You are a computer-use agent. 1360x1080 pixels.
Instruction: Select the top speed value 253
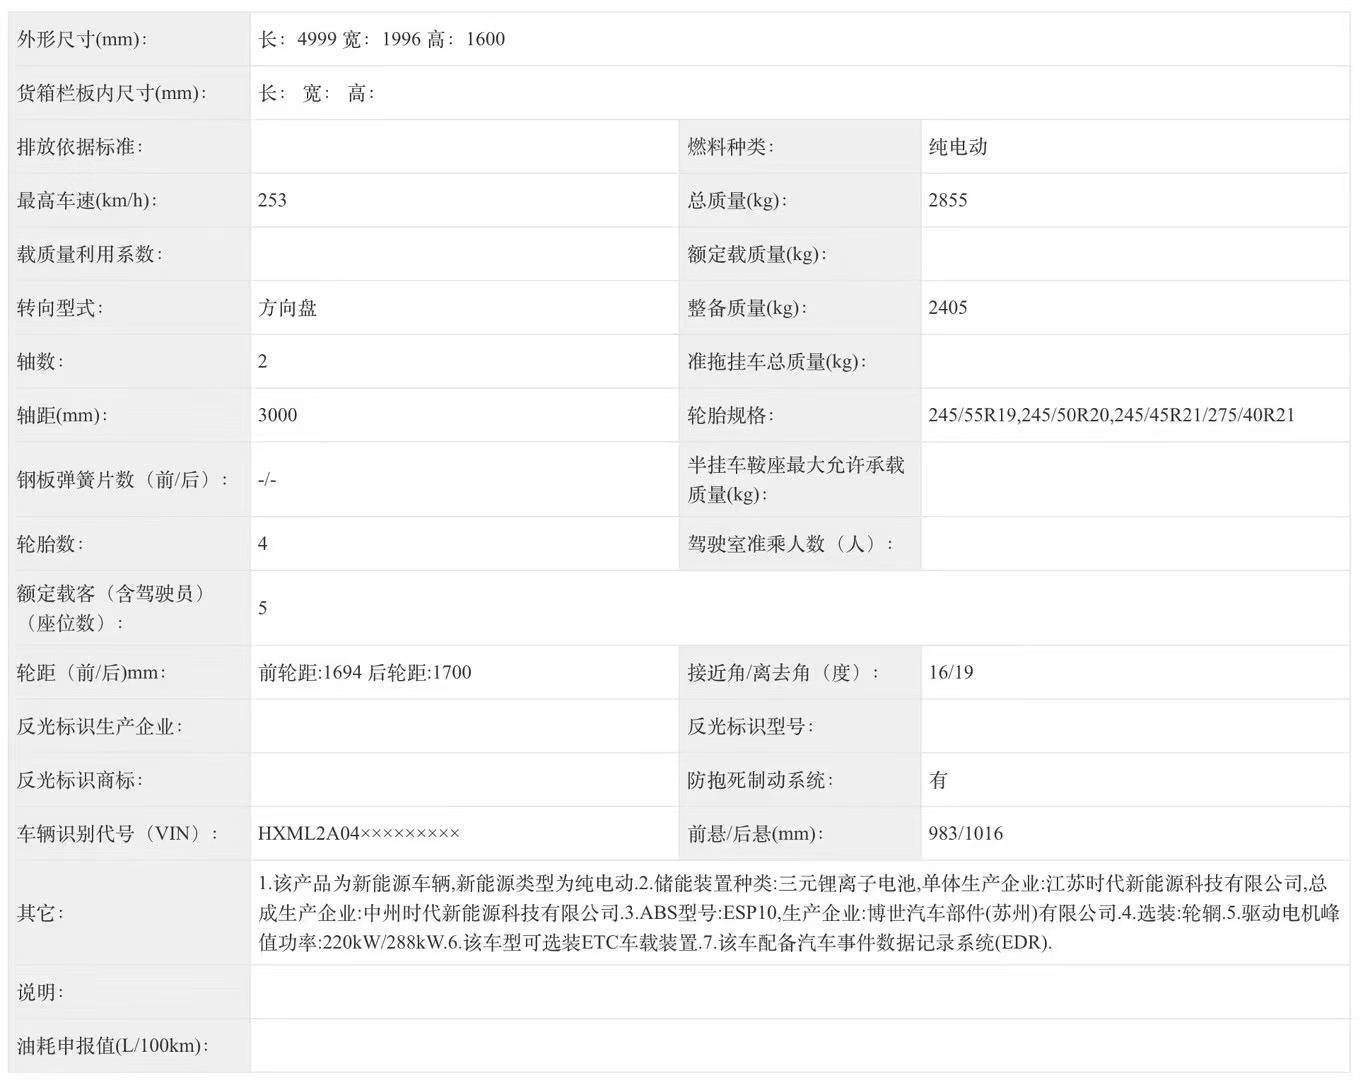(271, 200)
